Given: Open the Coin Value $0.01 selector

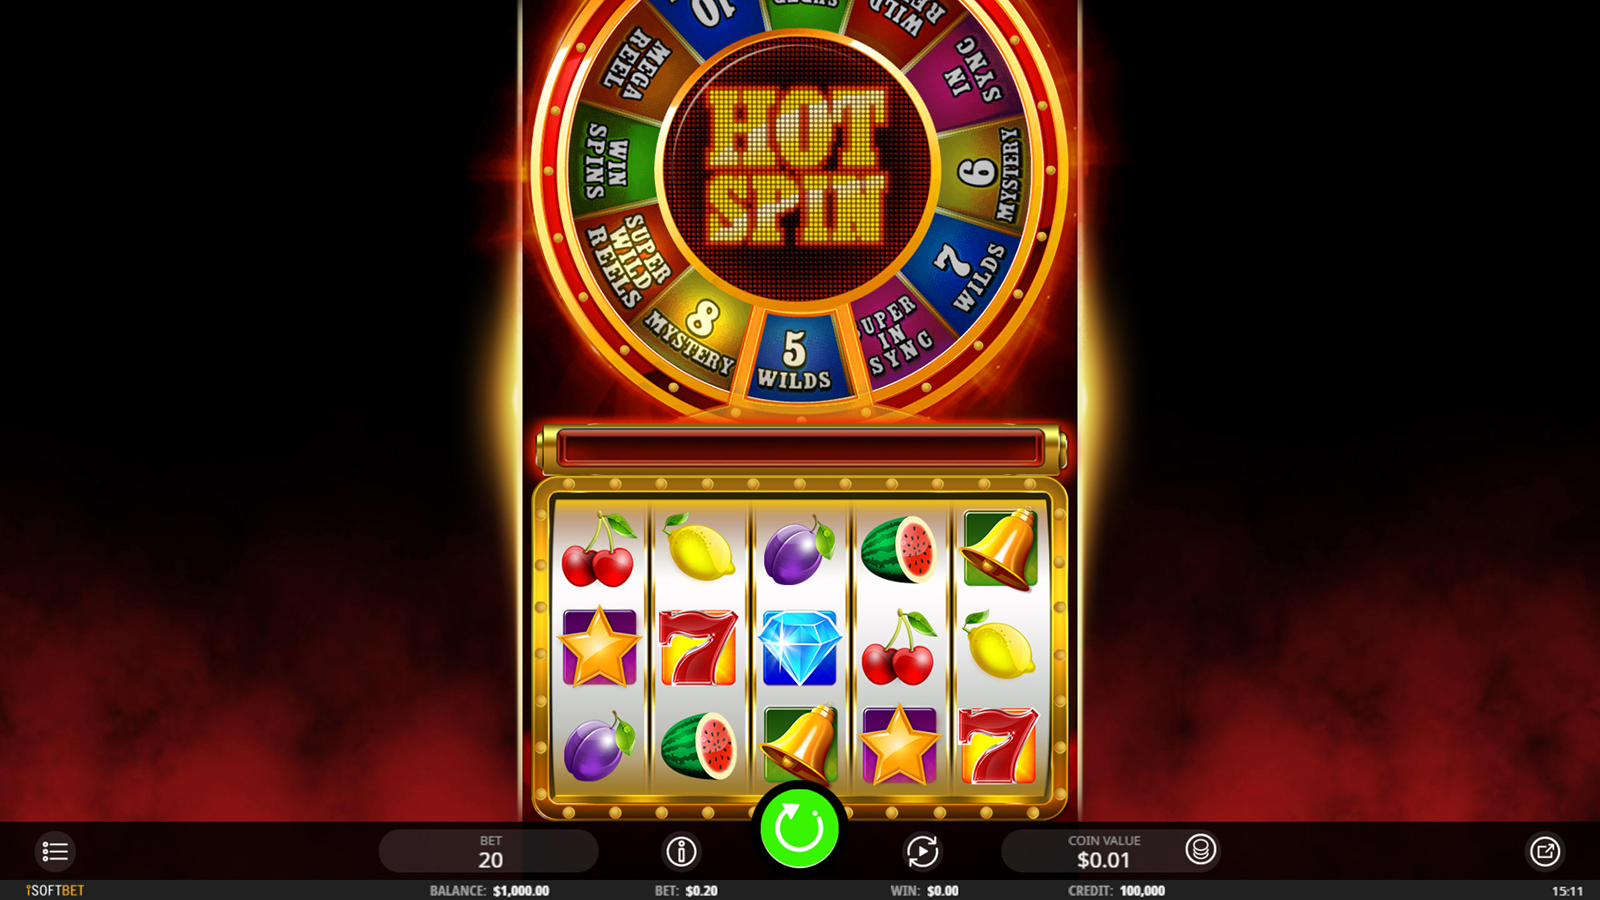Looking at the screenshot, I should (1103, 852).
